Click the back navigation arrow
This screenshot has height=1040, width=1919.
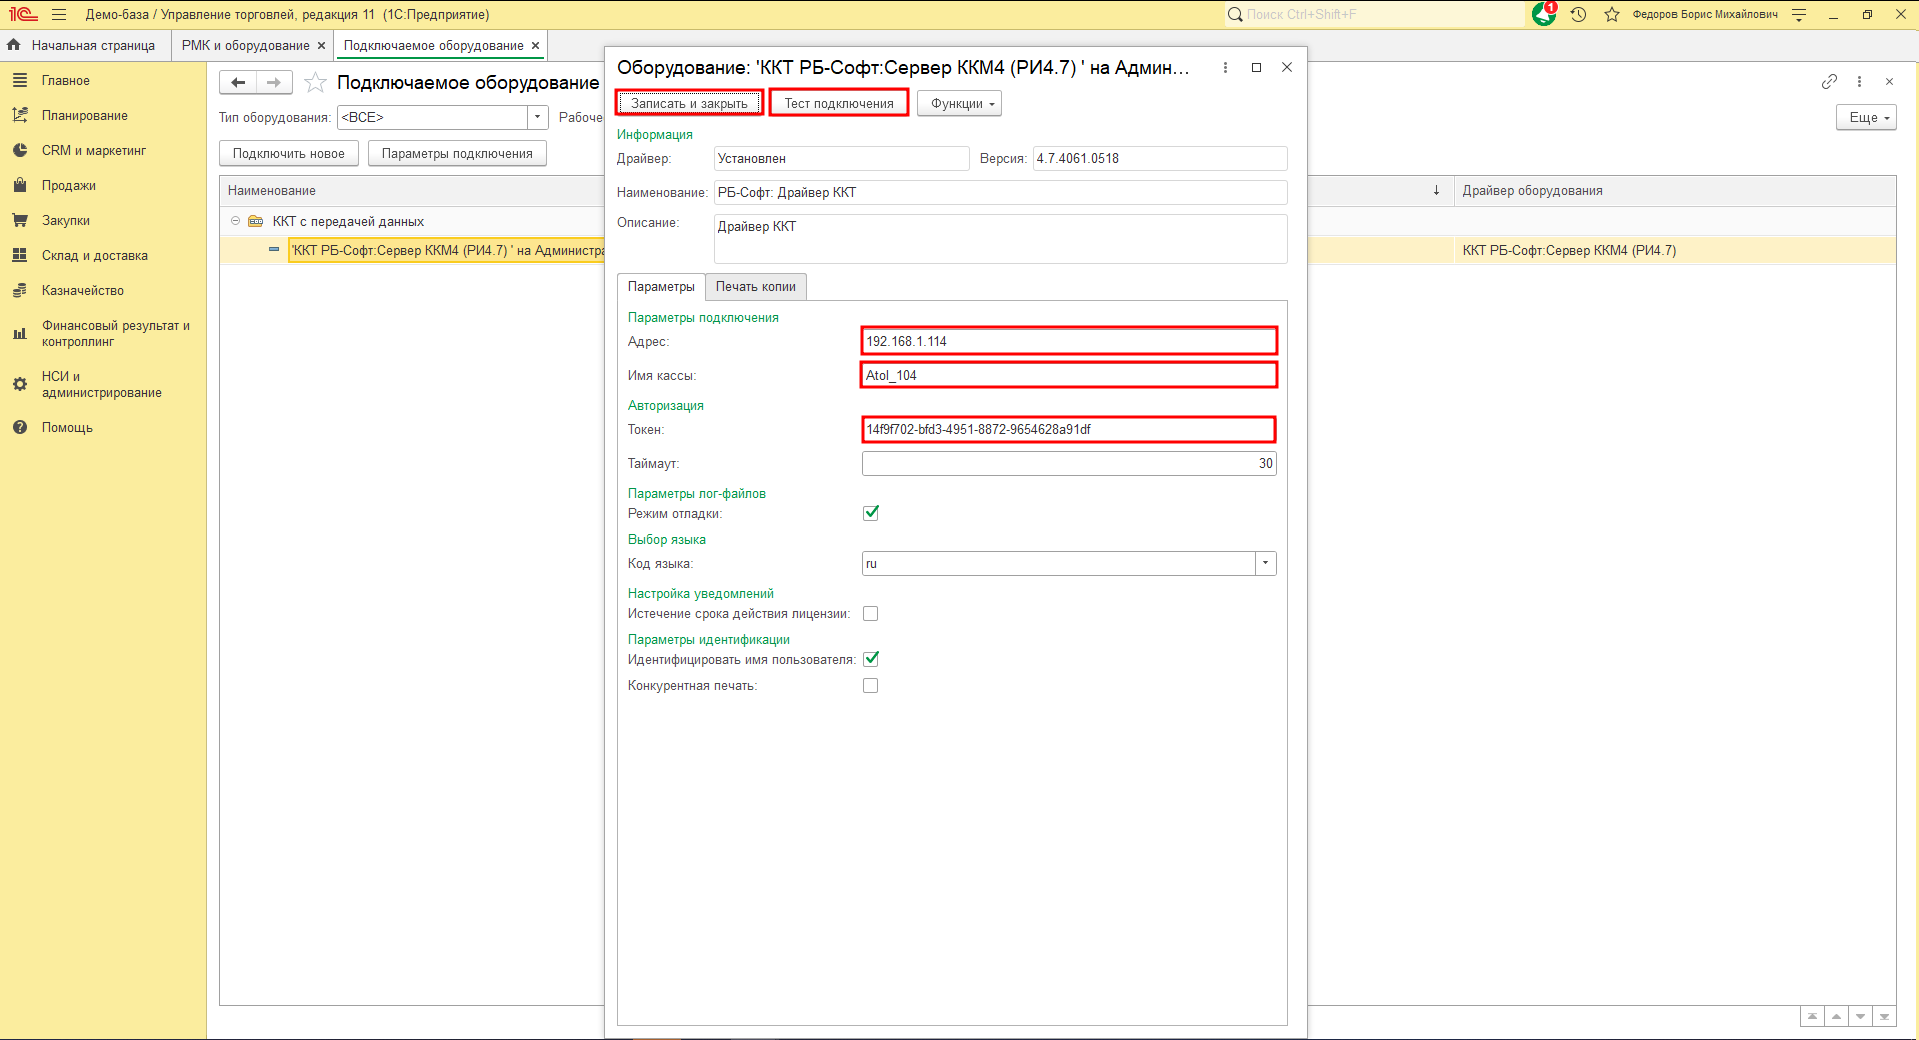pyautogui.click(x=238, y=83)
